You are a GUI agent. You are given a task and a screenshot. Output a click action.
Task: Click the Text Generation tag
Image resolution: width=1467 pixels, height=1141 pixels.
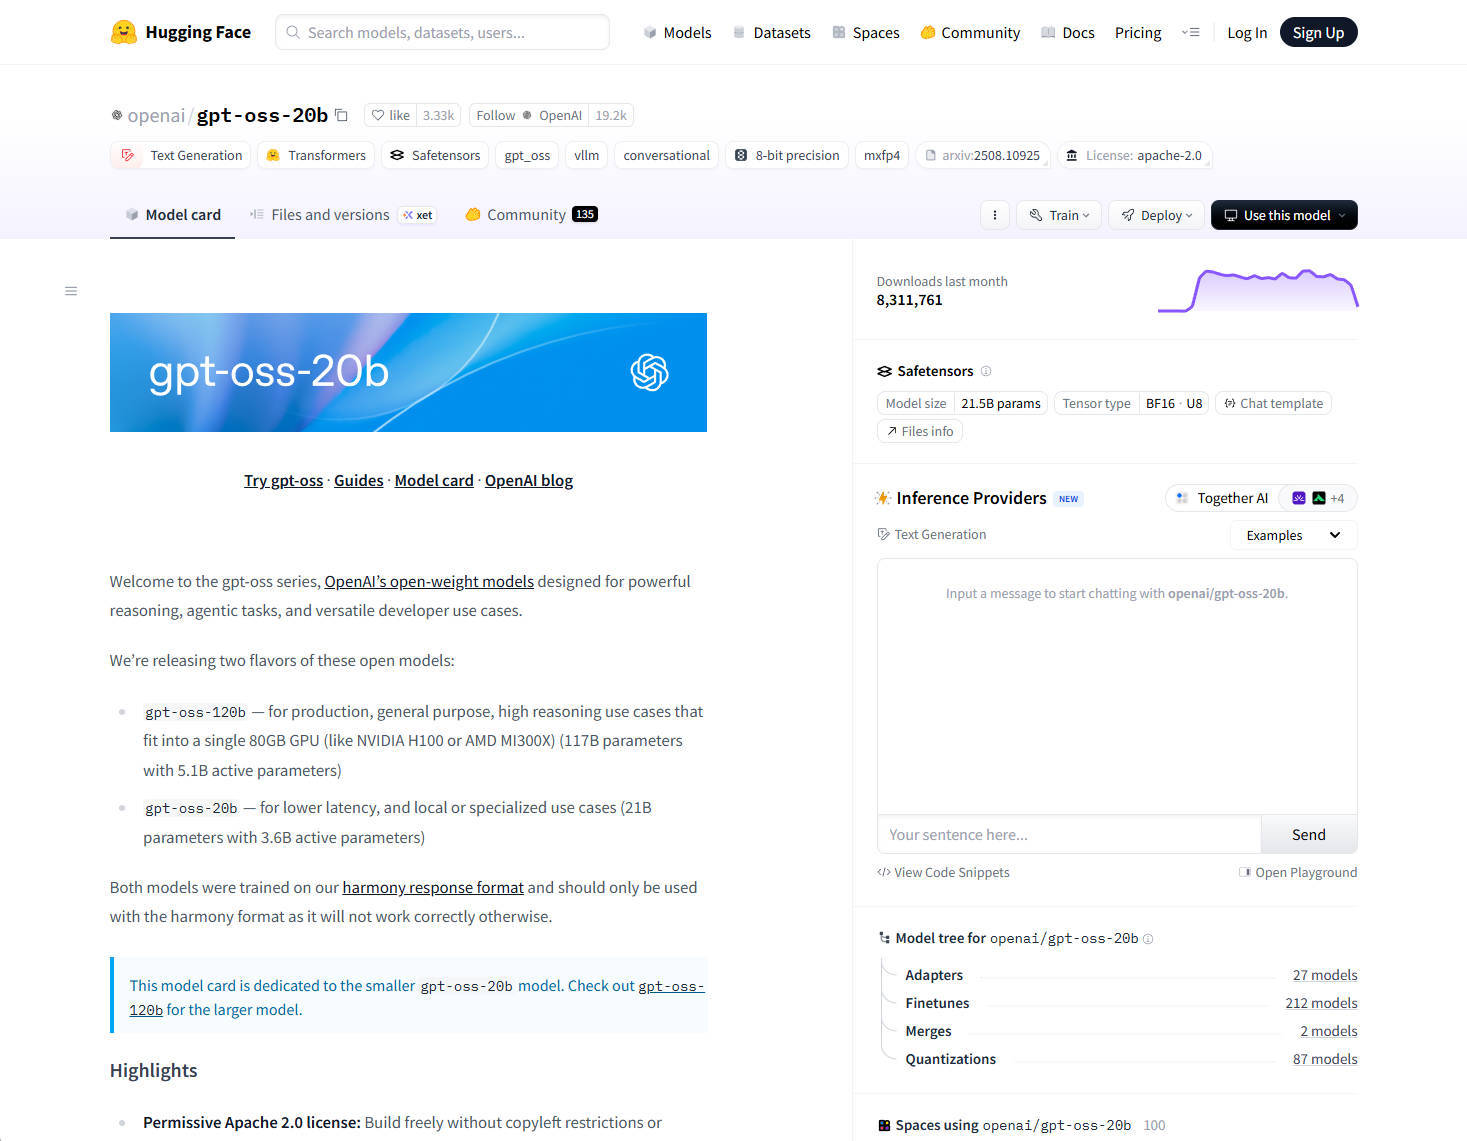(x=180, y=155)
